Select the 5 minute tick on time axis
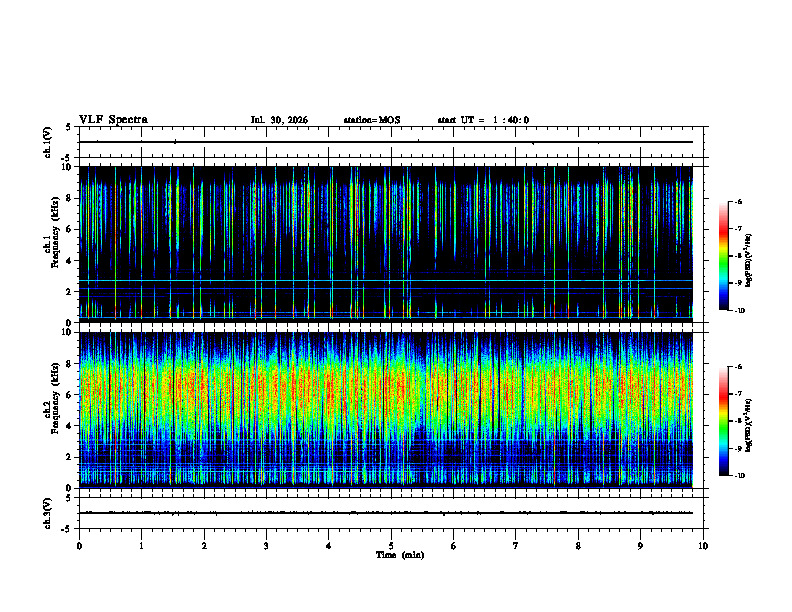The width and height of the screenshot is (792, 612). [391, 546]
